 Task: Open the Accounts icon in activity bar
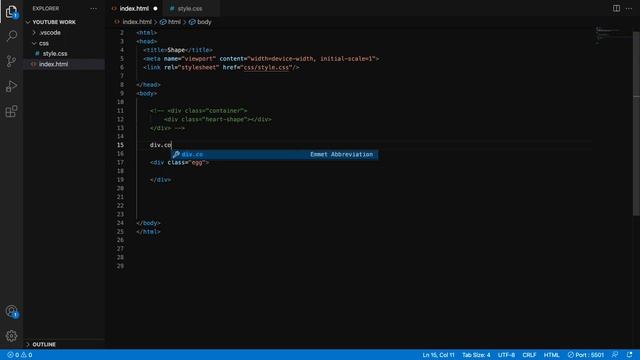(x=11, y=311)
